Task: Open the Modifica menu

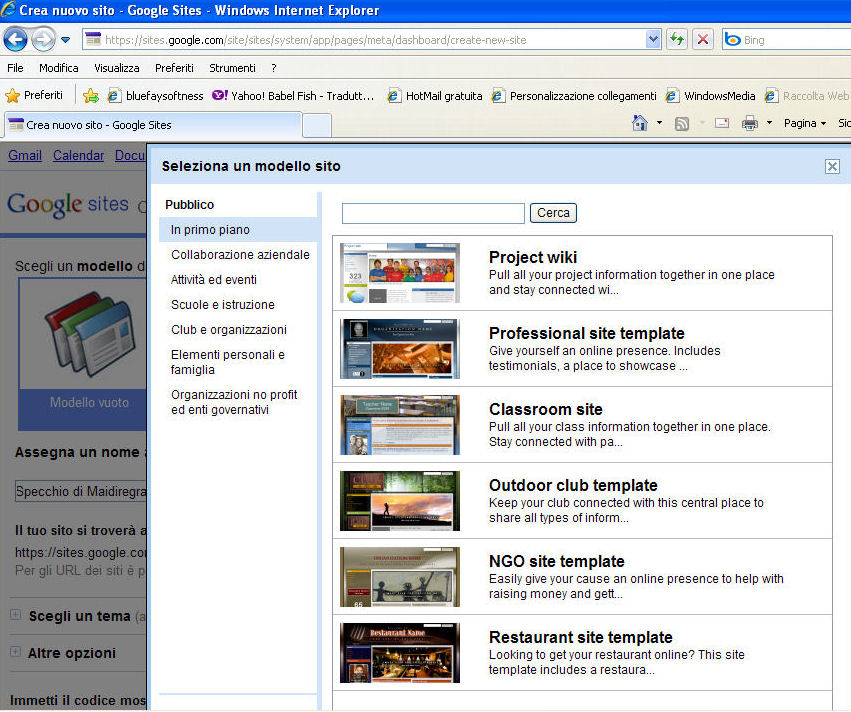Action: coord(59,68)
